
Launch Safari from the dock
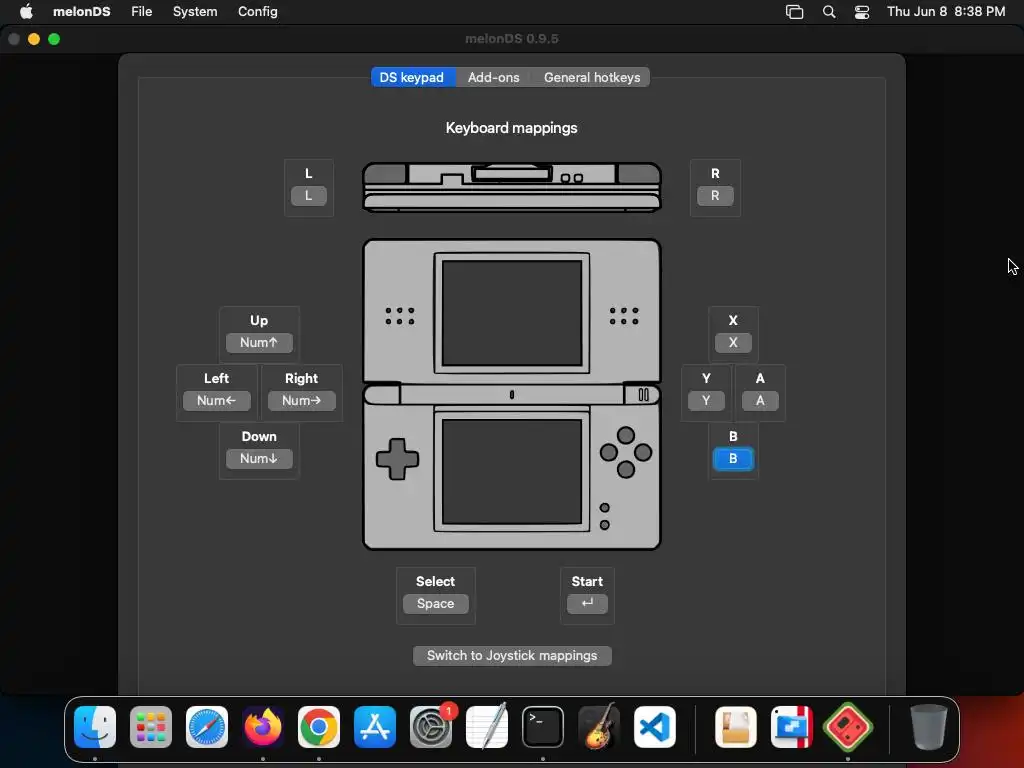(x=207, y=727)
